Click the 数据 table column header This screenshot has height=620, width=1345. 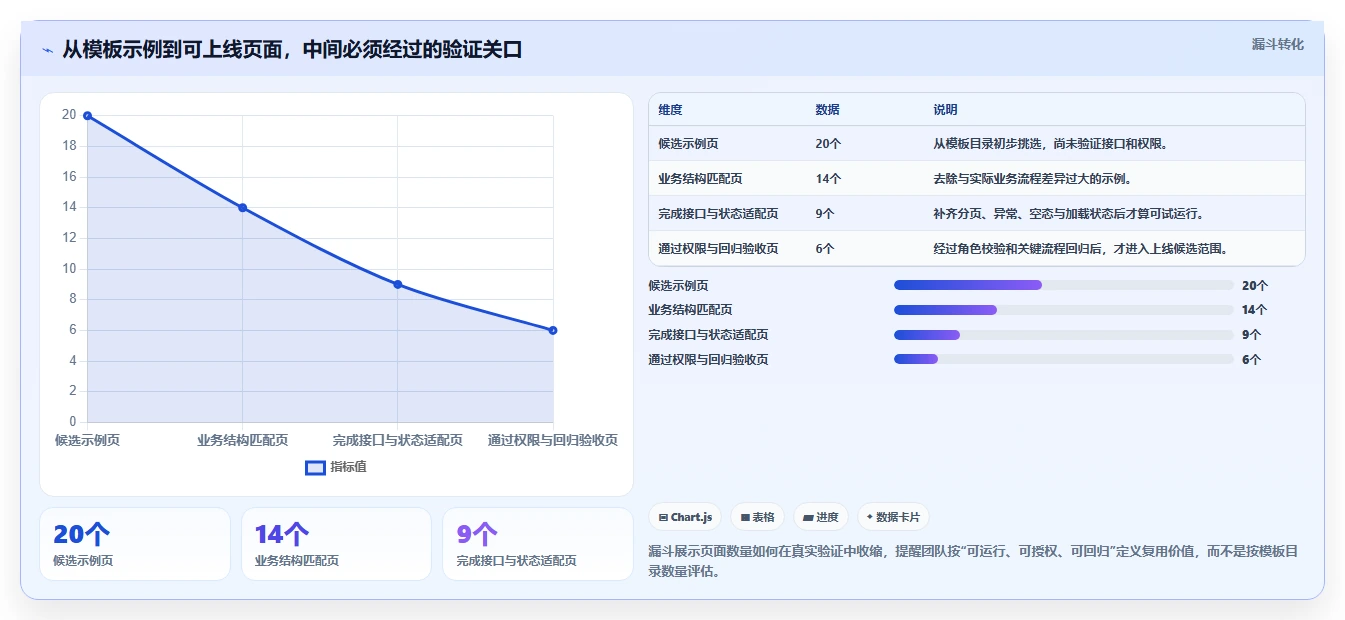[x=827, y=110]
